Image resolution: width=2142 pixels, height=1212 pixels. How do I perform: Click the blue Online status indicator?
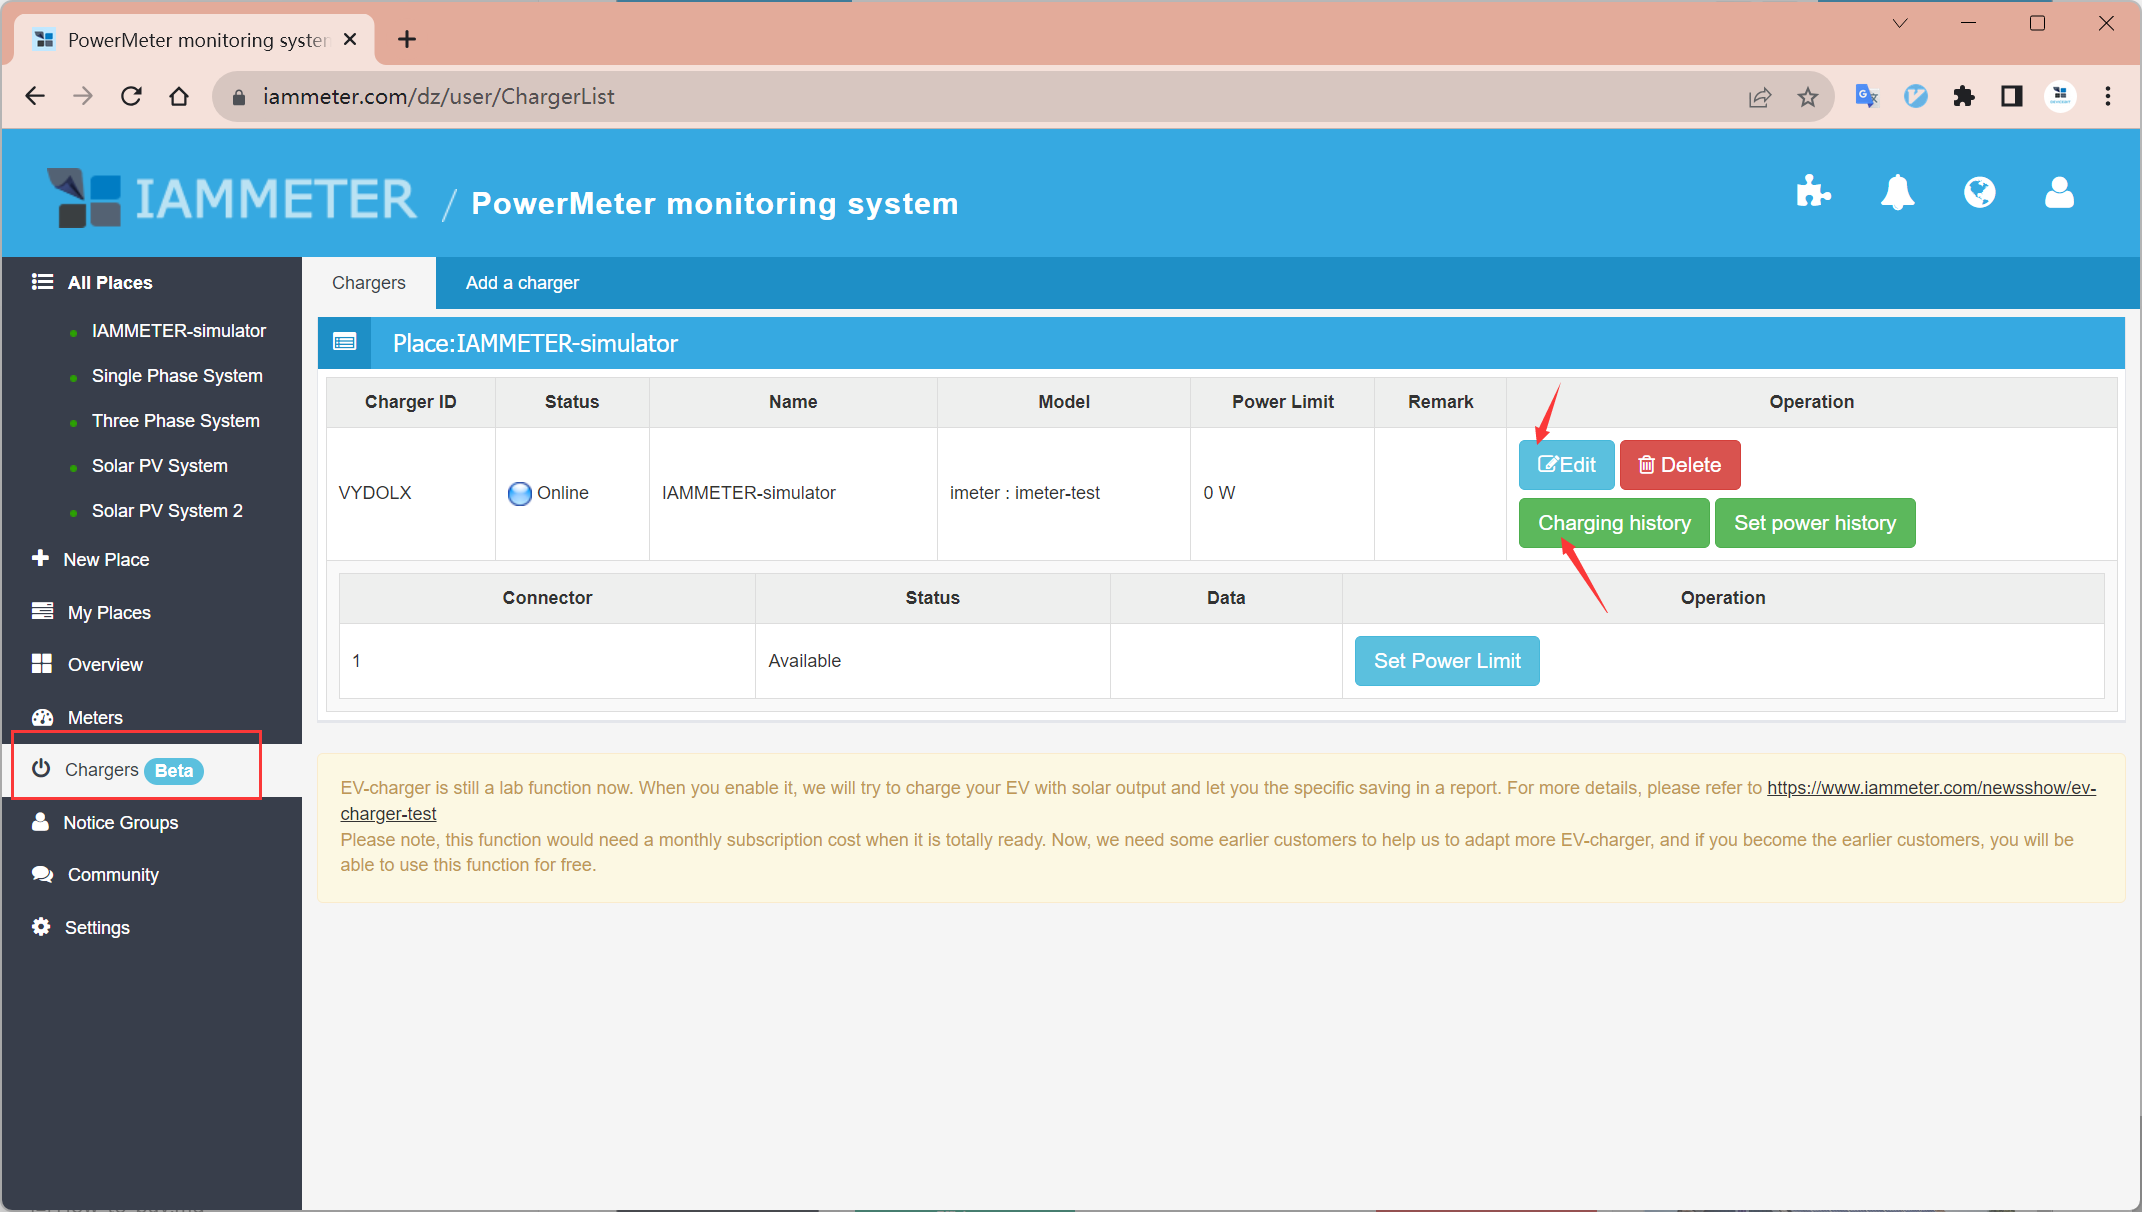520,493
